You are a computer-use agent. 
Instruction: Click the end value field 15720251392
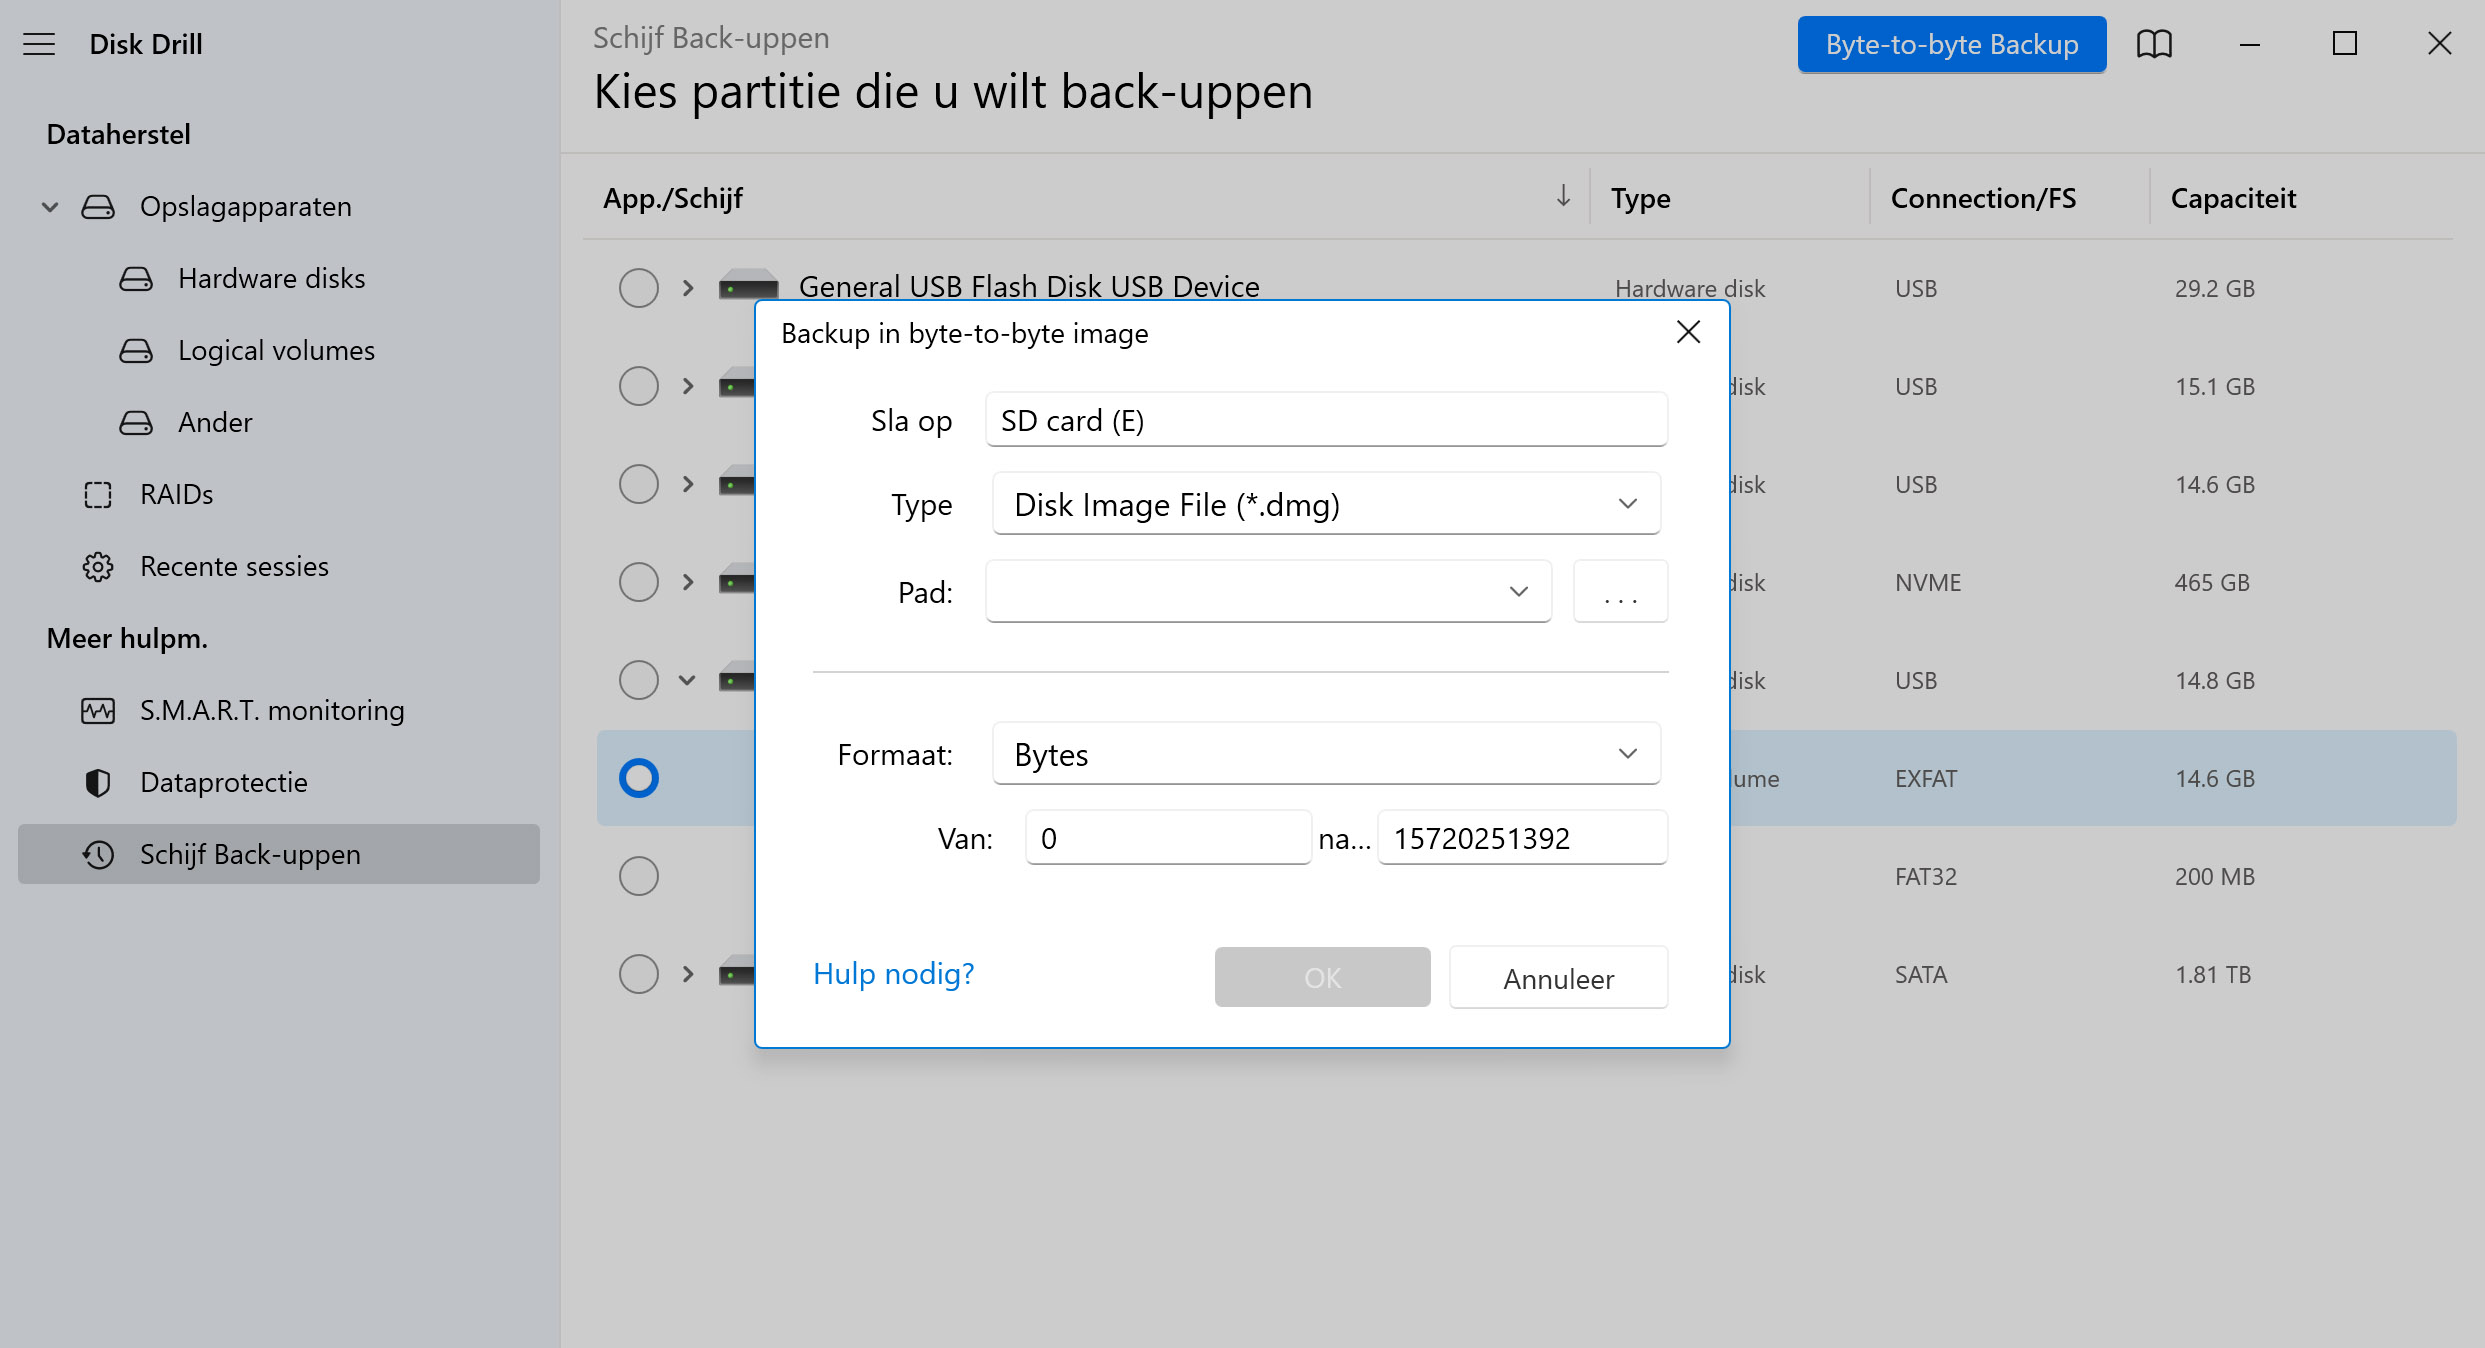click(1522, 838)
